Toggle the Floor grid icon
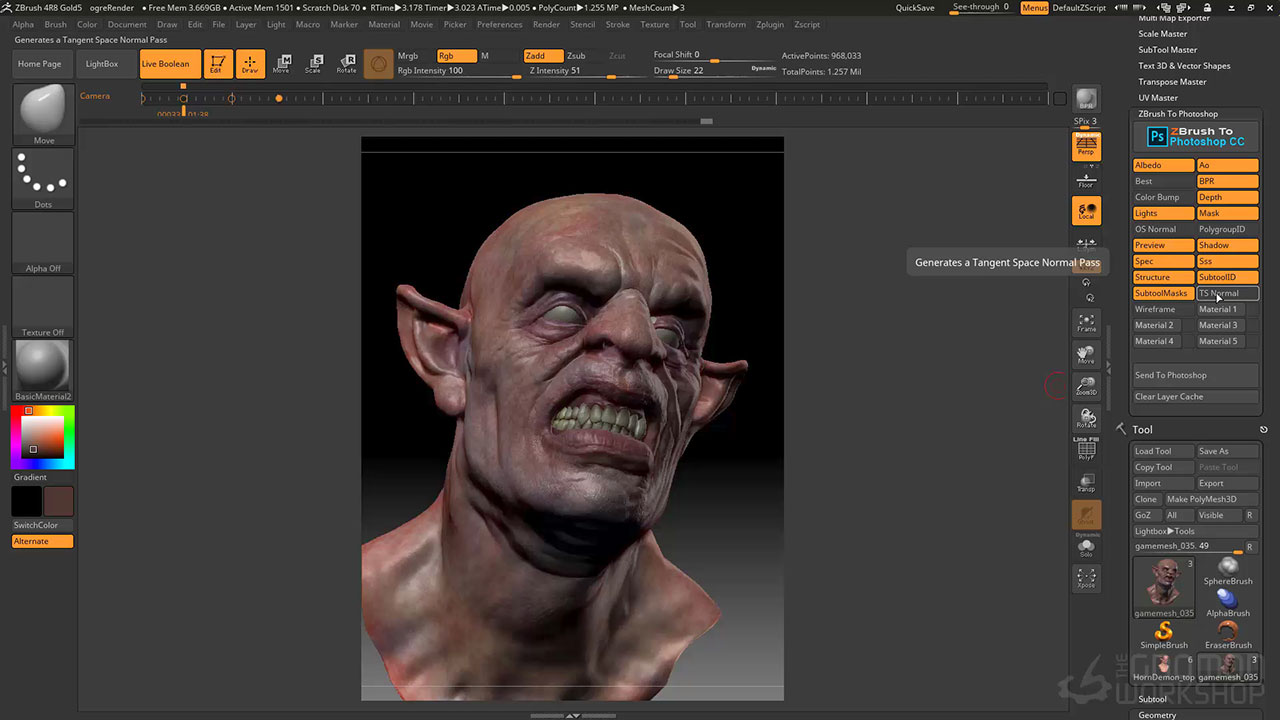This screenshot has width=1280, height=720. pyautogui.click(x=1086, y=180)
